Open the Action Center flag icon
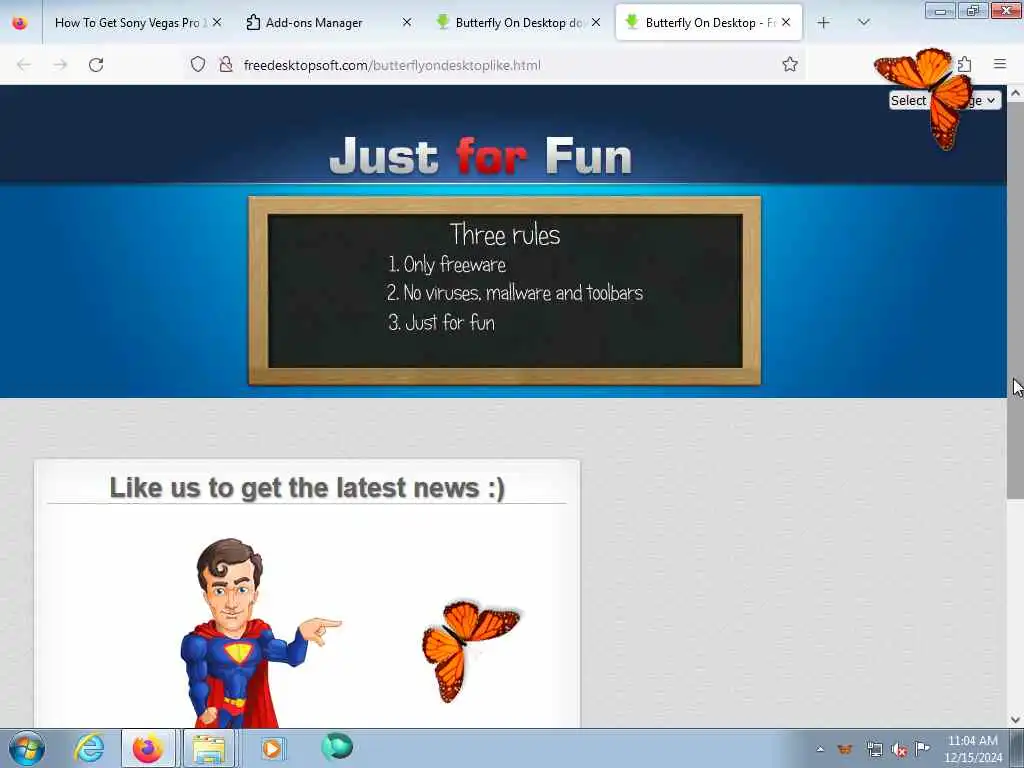The height and width of the screenshot is (768, 1024). coord(922,748)
